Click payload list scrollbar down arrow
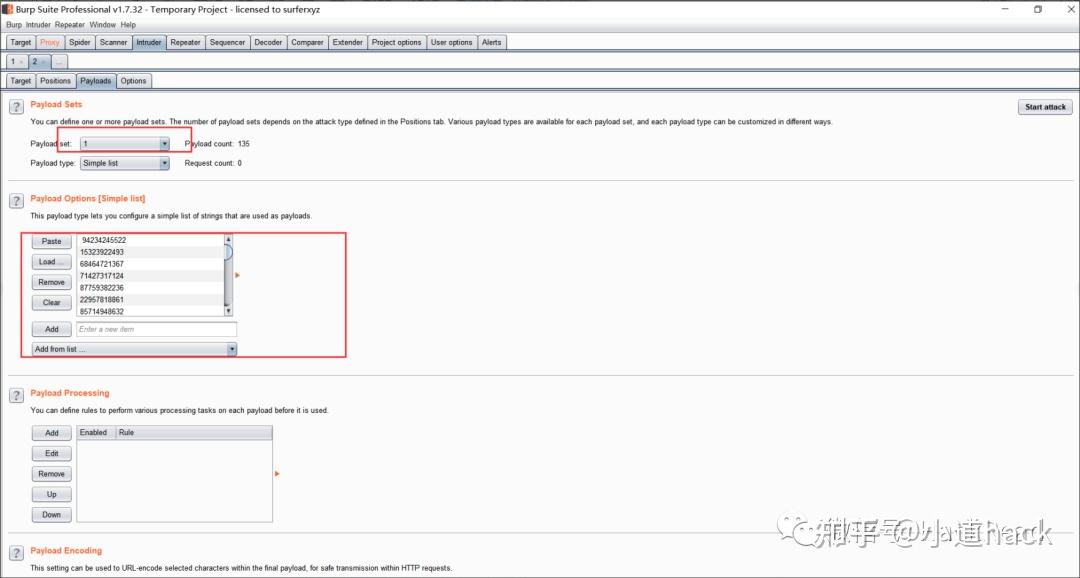This screenshot has width=1080, height=578. point(229,311)
